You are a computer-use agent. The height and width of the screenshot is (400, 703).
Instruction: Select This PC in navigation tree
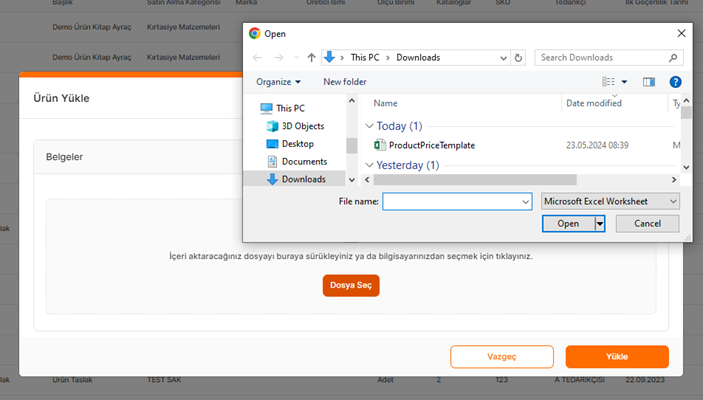pos(290,108)
